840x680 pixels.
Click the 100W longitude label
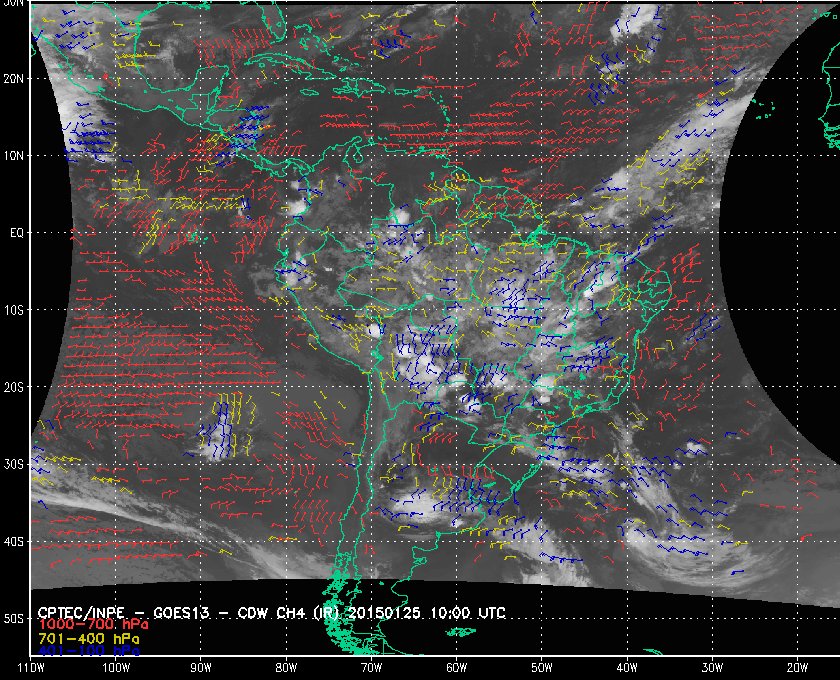point(116,668)
